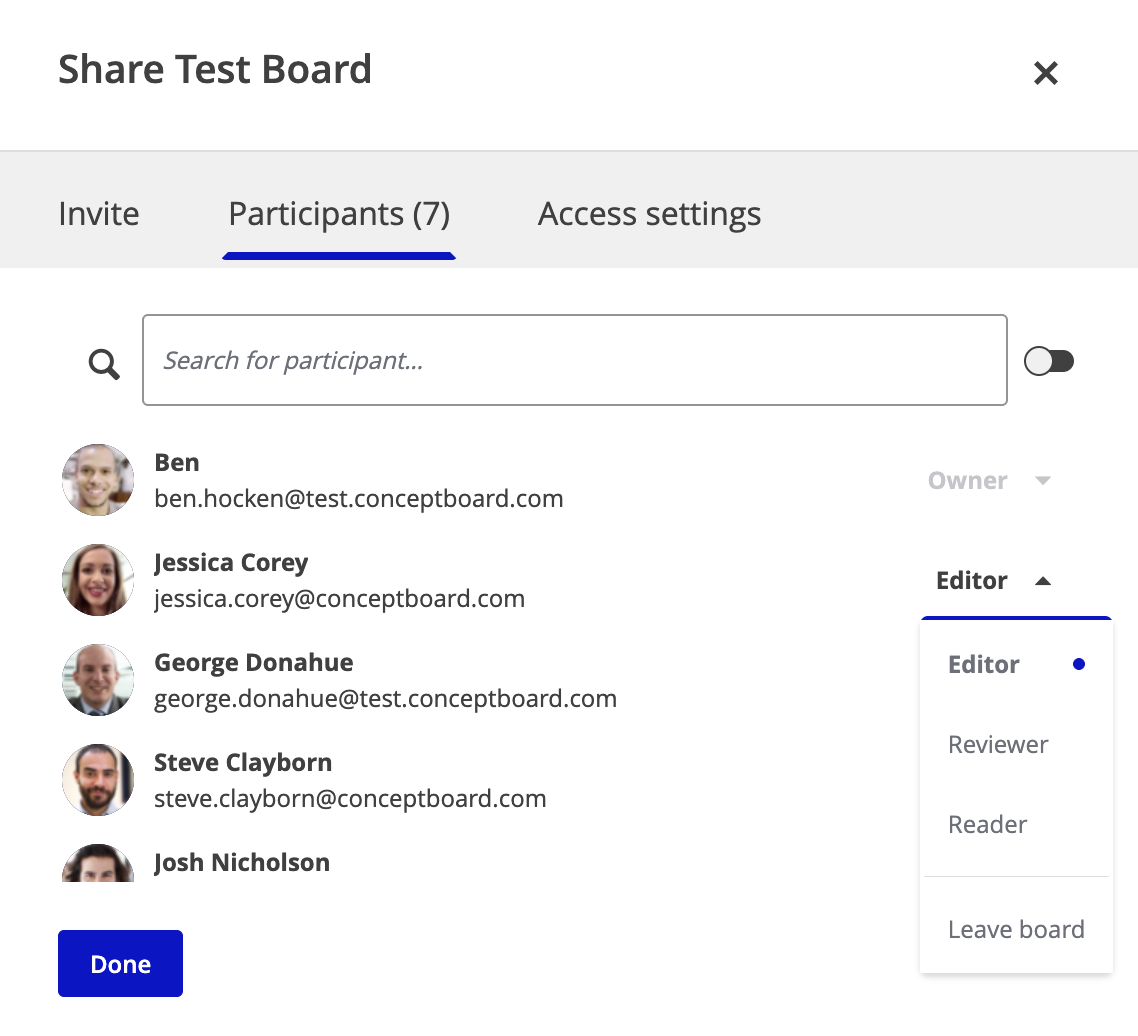Set role to Reader in dropdown
1138x1036 pixels.
click(988, 825)
